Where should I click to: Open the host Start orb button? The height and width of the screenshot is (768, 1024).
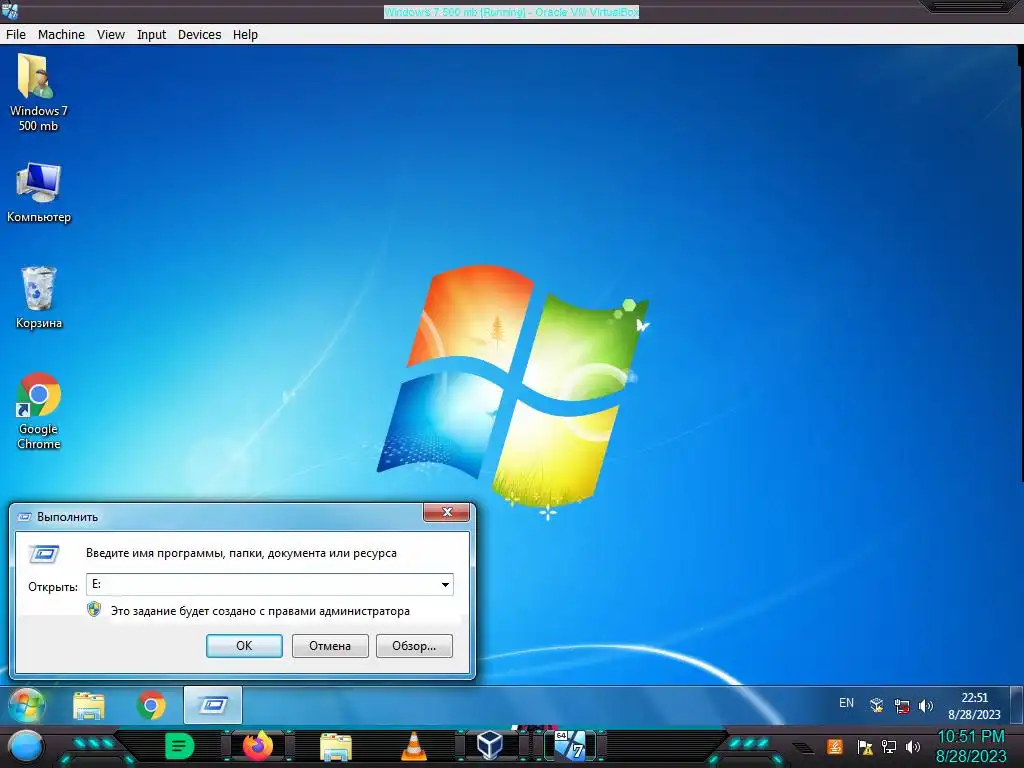pyautogui.click(x=25, y=747)
